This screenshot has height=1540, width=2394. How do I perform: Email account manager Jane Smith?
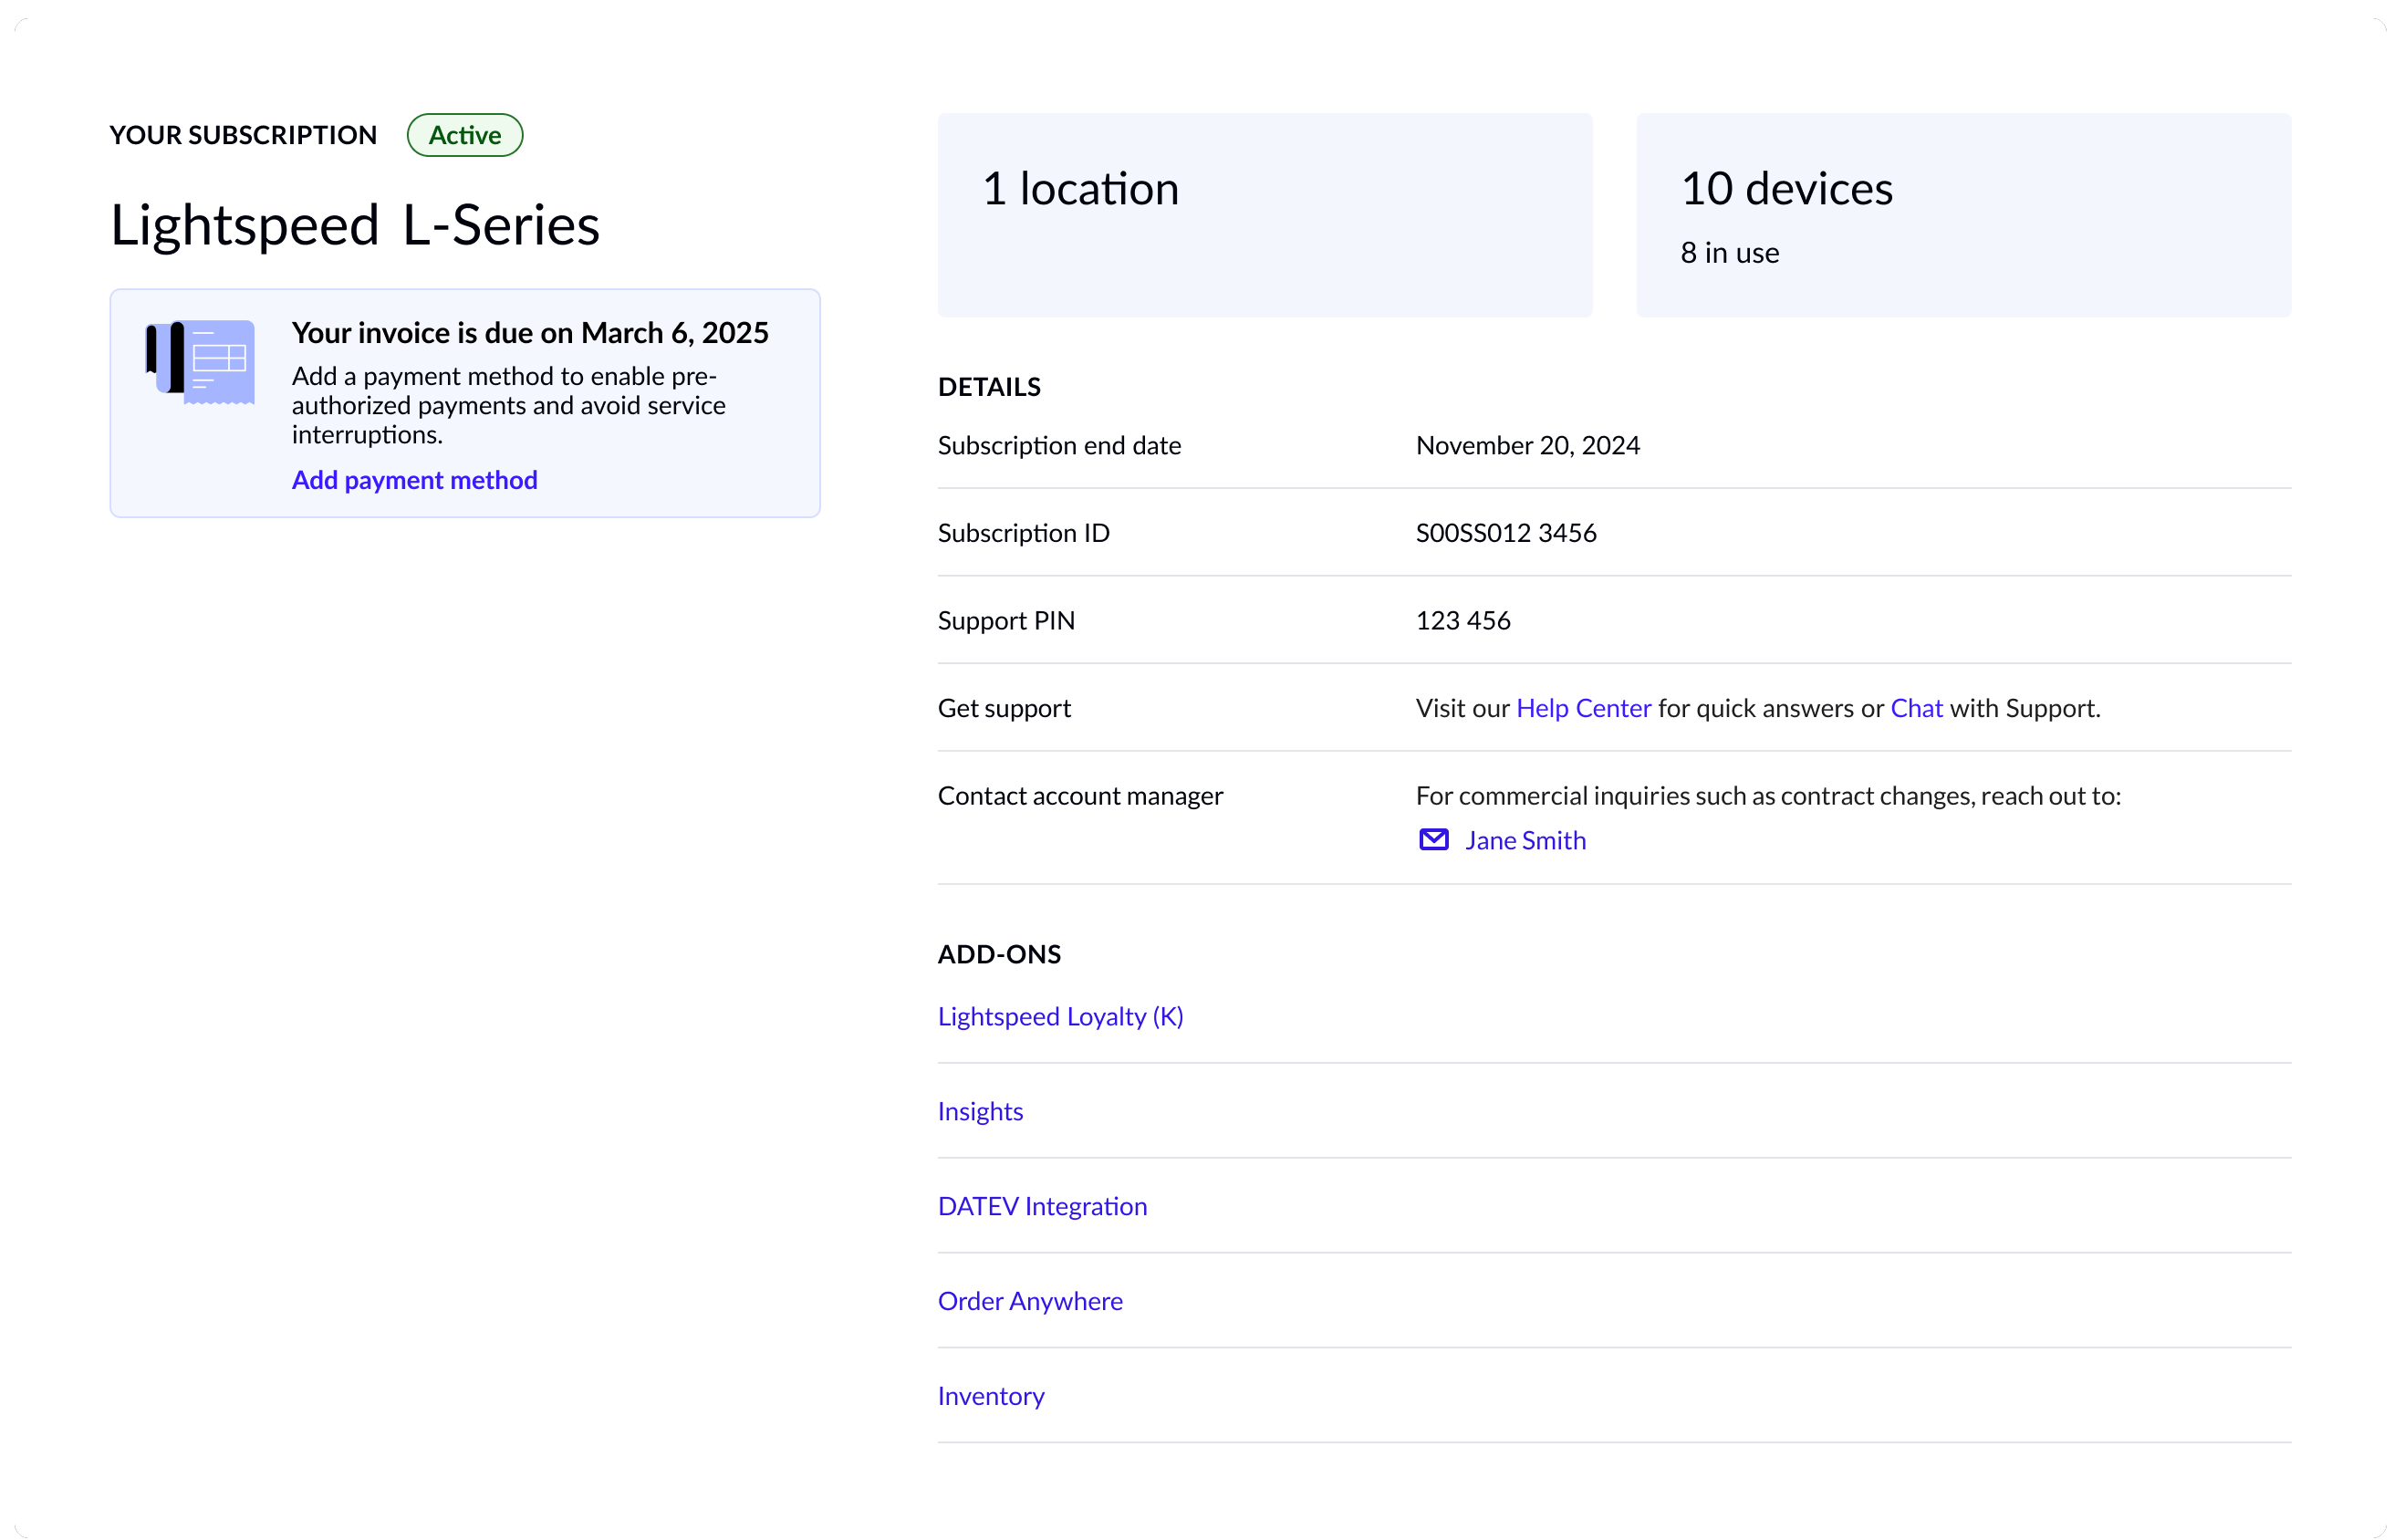pos(1524,840)
